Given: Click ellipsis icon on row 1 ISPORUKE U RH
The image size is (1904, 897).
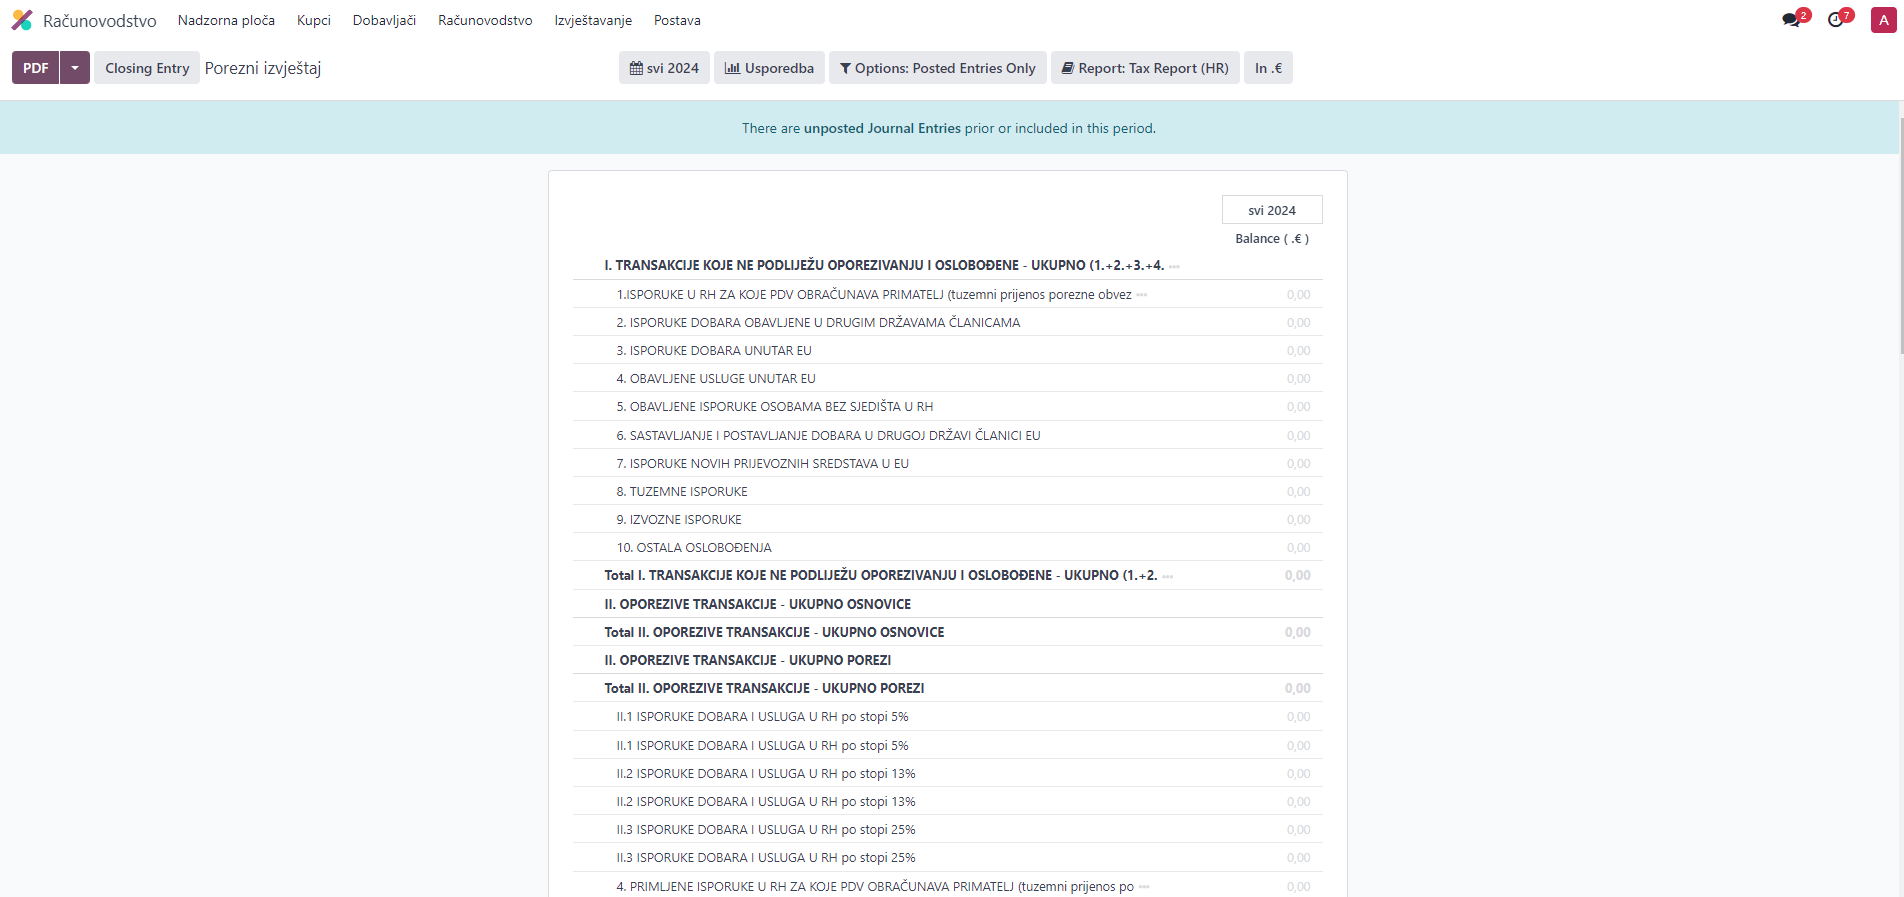Looking at the screenshot, I should tap(1141, 295).
